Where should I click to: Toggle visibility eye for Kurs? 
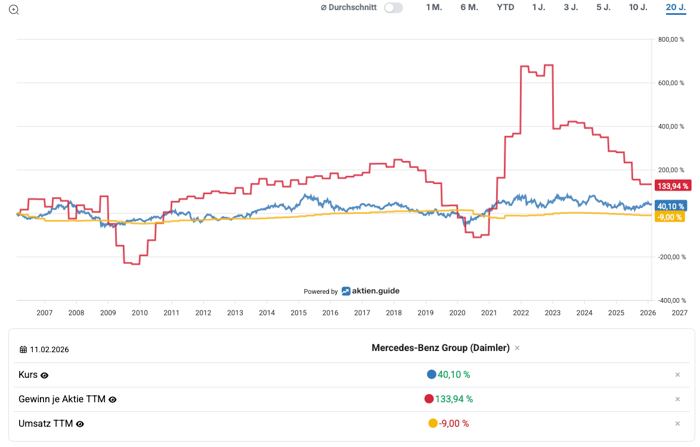(45, 376)
